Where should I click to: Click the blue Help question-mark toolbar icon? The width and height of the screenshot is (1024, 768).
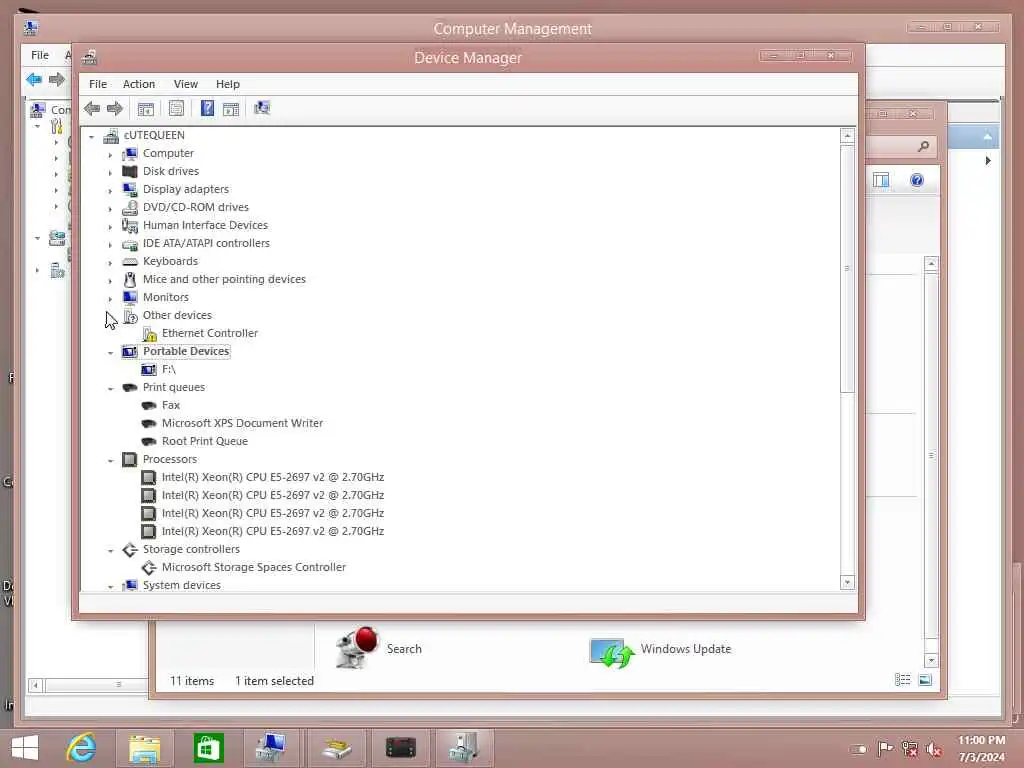click(207, 108)
